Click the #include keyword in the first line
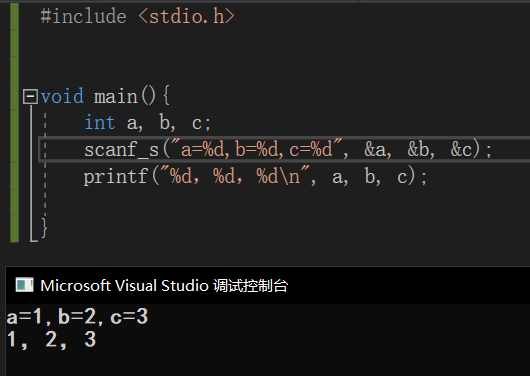The height and width of the screenshot is (376, 530). [x=83, y=17]
